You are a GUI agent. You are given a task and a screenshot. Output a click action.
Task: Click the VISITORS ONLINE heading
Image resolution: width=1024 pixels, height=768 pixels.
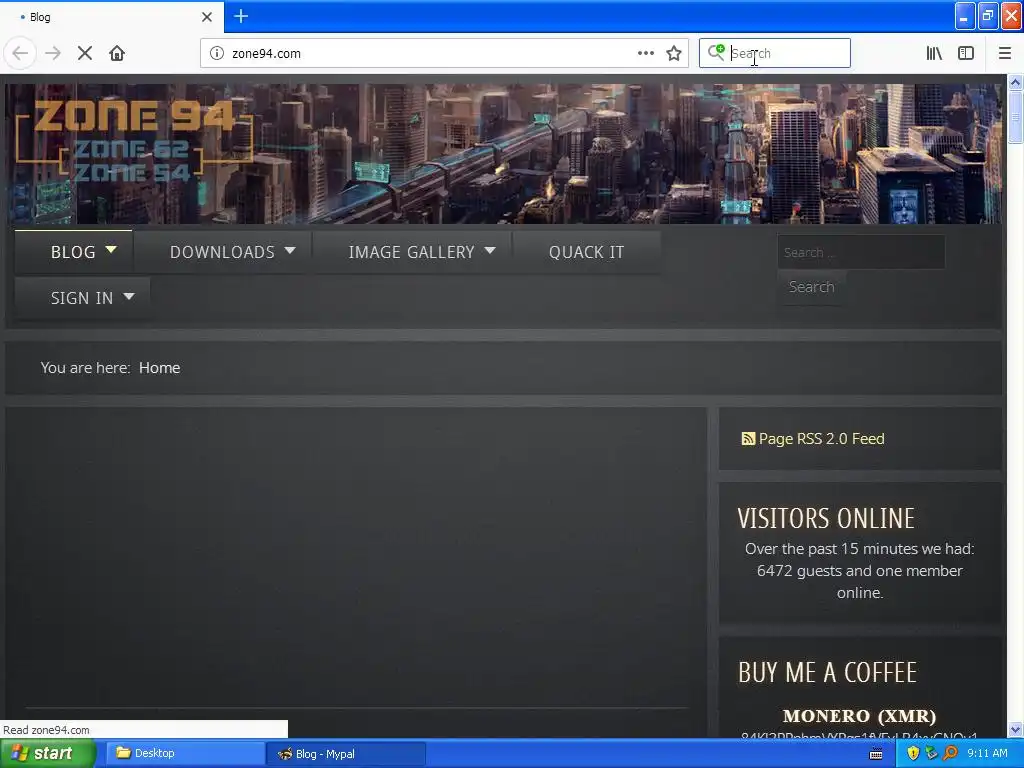pyautogui.click(x=825, y=519)
